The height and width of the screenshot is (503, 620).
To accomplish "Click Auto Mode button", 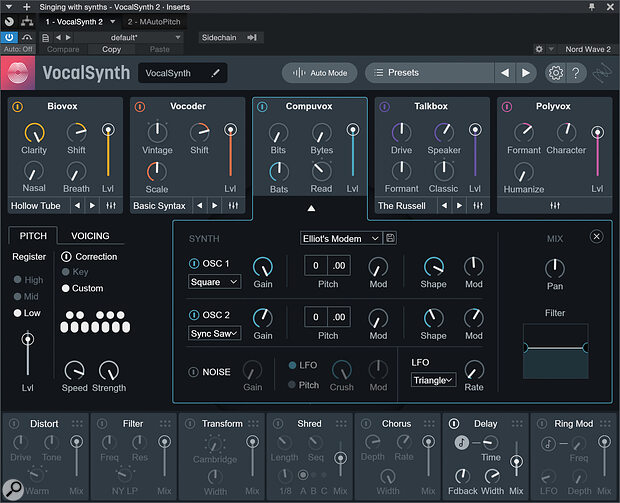I will coord(319,73).
